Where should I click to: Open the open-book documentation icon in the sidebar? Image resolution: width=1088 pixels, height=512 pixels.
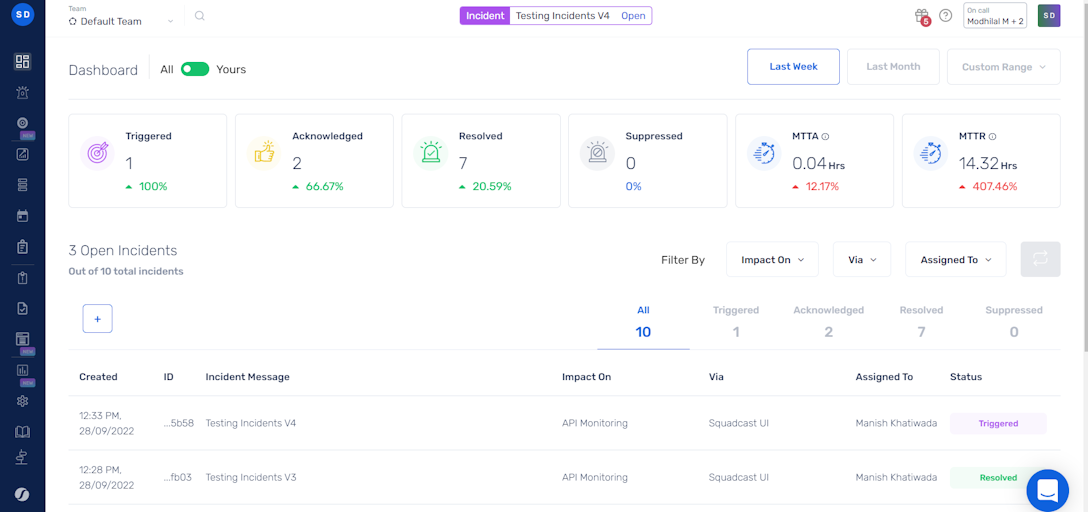click(x=22, y=432)
